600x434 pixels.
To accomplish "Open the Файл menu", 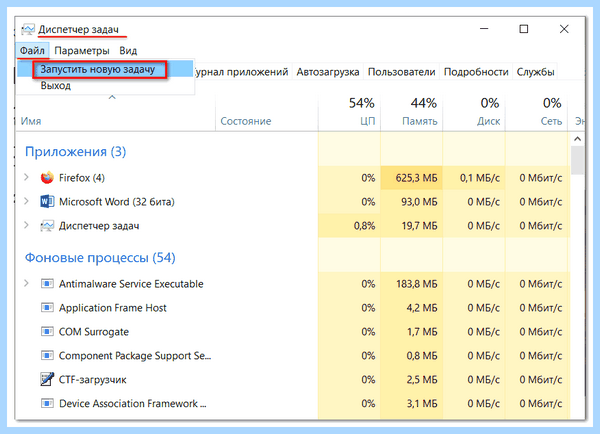I will [x=32, y=51].
